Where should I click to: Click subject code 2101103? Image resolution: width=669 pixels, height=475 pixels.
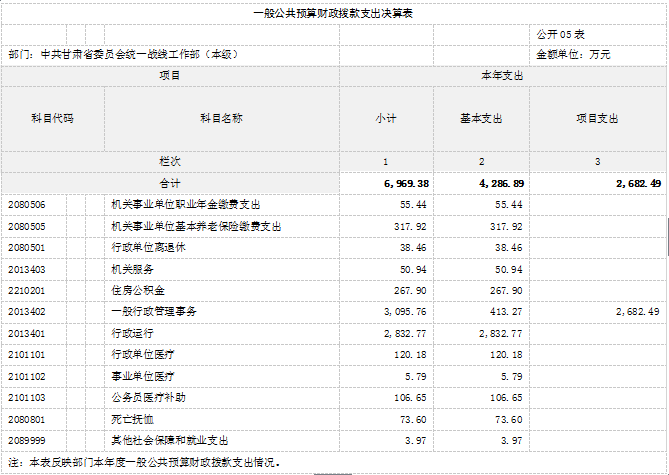pyautogui.click(x=26, y=398)
